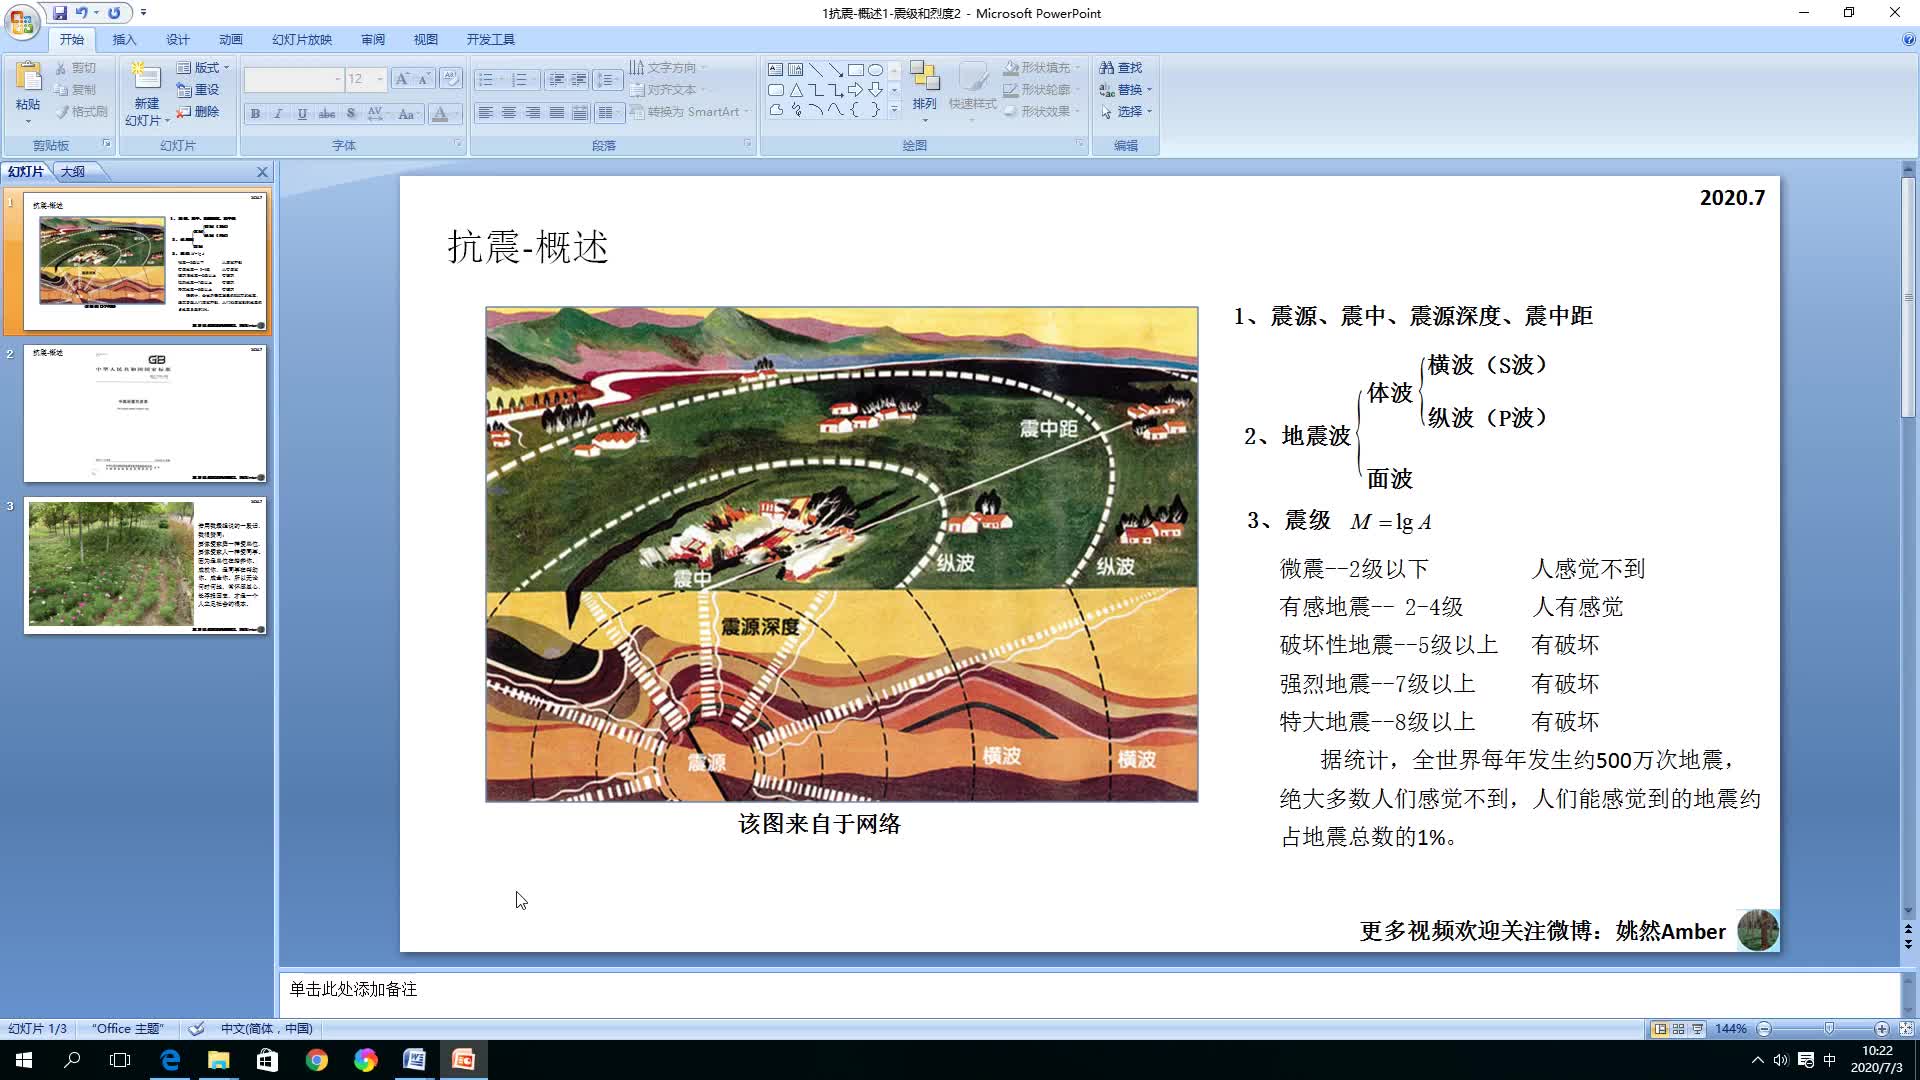Open the Review (审阅) ribbon tab

point(373,40)
